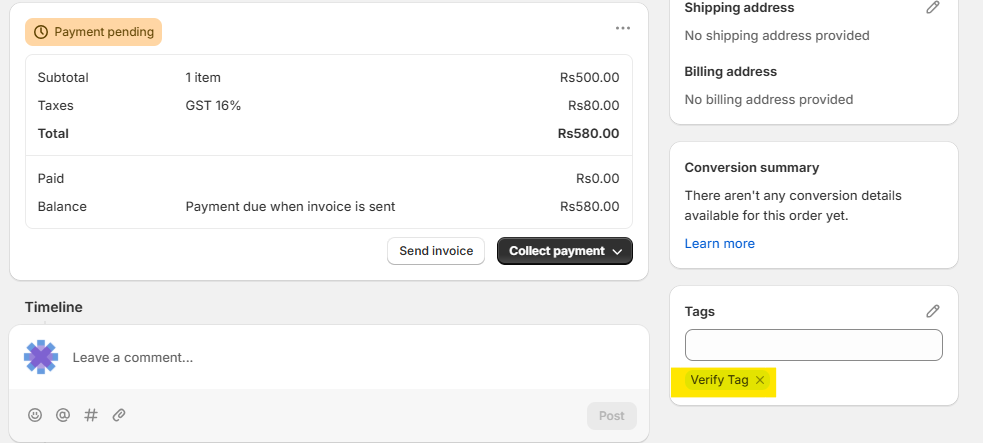Select the Verify Tag label
This screenshot has width=983, height=443.
point(719,380)
